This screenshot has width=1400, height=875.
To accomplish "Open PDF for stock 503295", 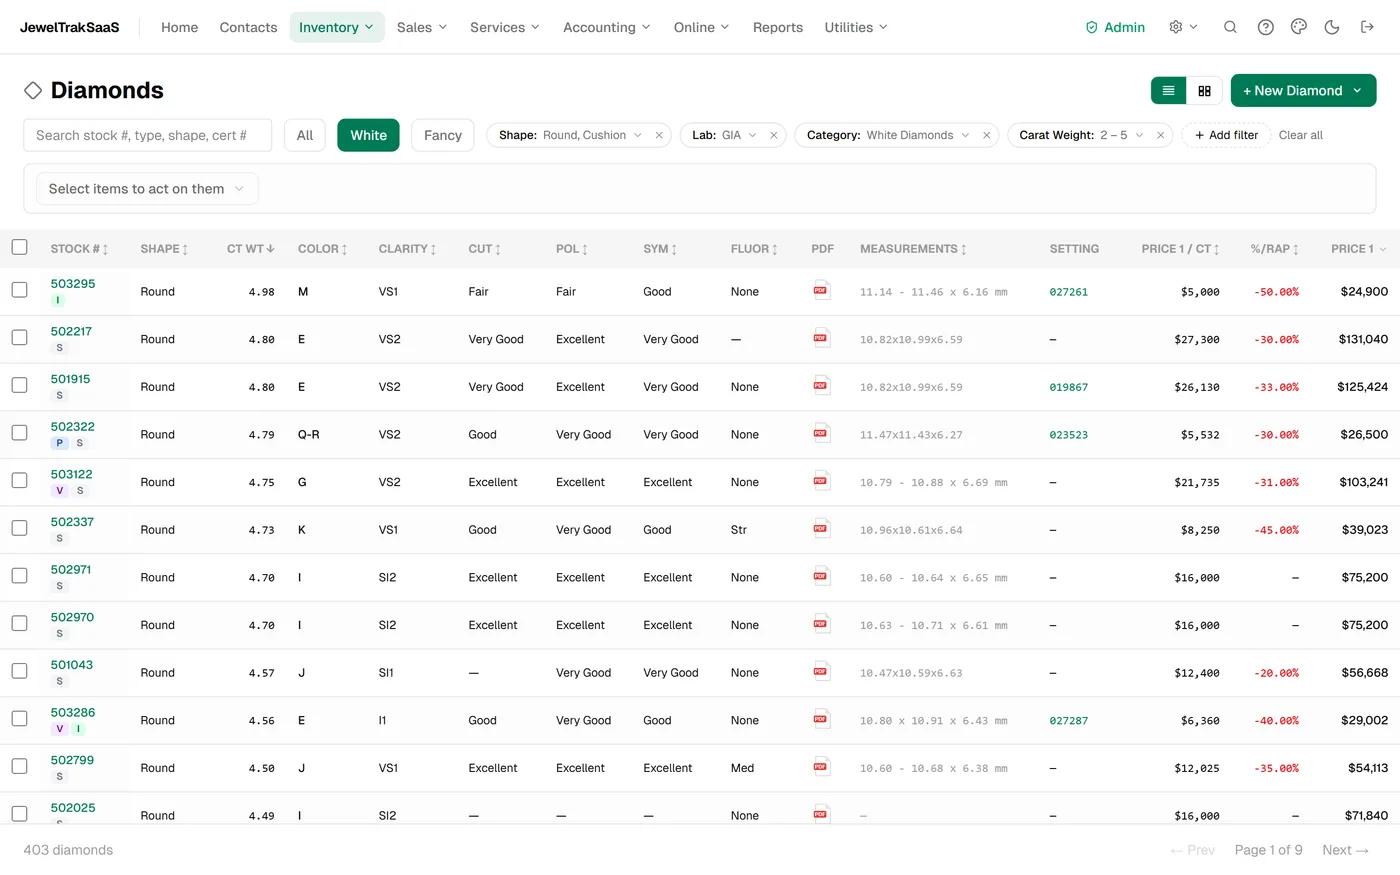I will [x=821, y=291].
